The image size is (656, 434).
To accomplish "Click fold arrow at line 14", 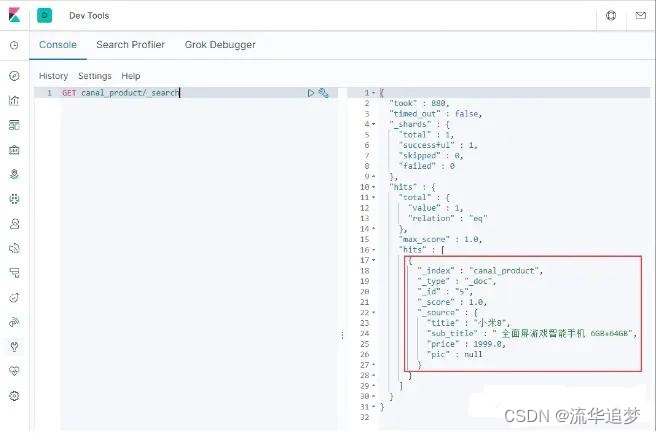I will click(374, 229).
